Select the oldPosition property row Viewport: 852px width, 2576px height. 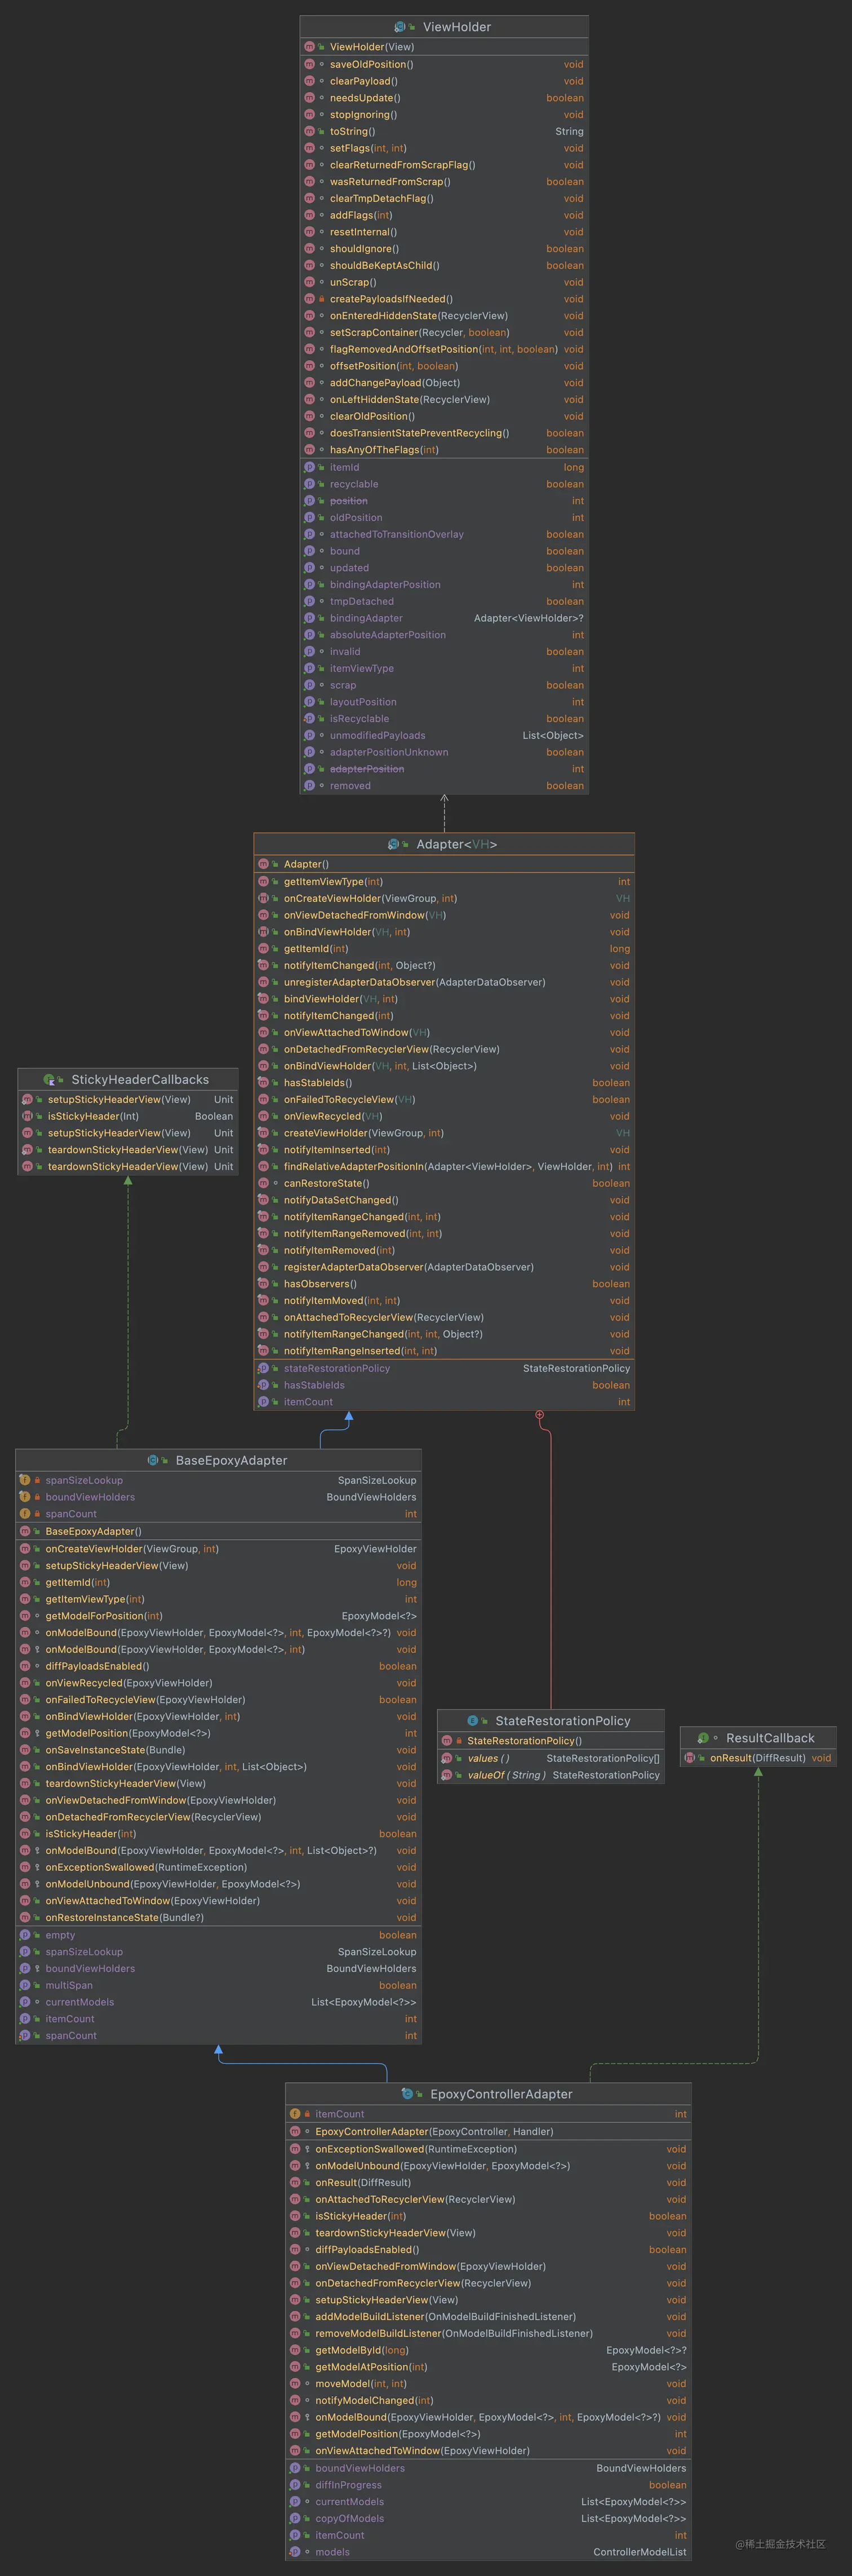[x=444, y=518]
